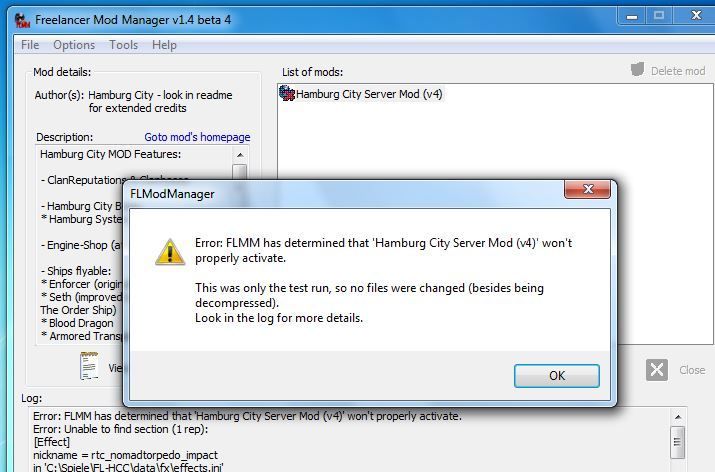Click the Freelancer Mod Manager title bar icon
715x472 pixels.
[x=22, y=20]
